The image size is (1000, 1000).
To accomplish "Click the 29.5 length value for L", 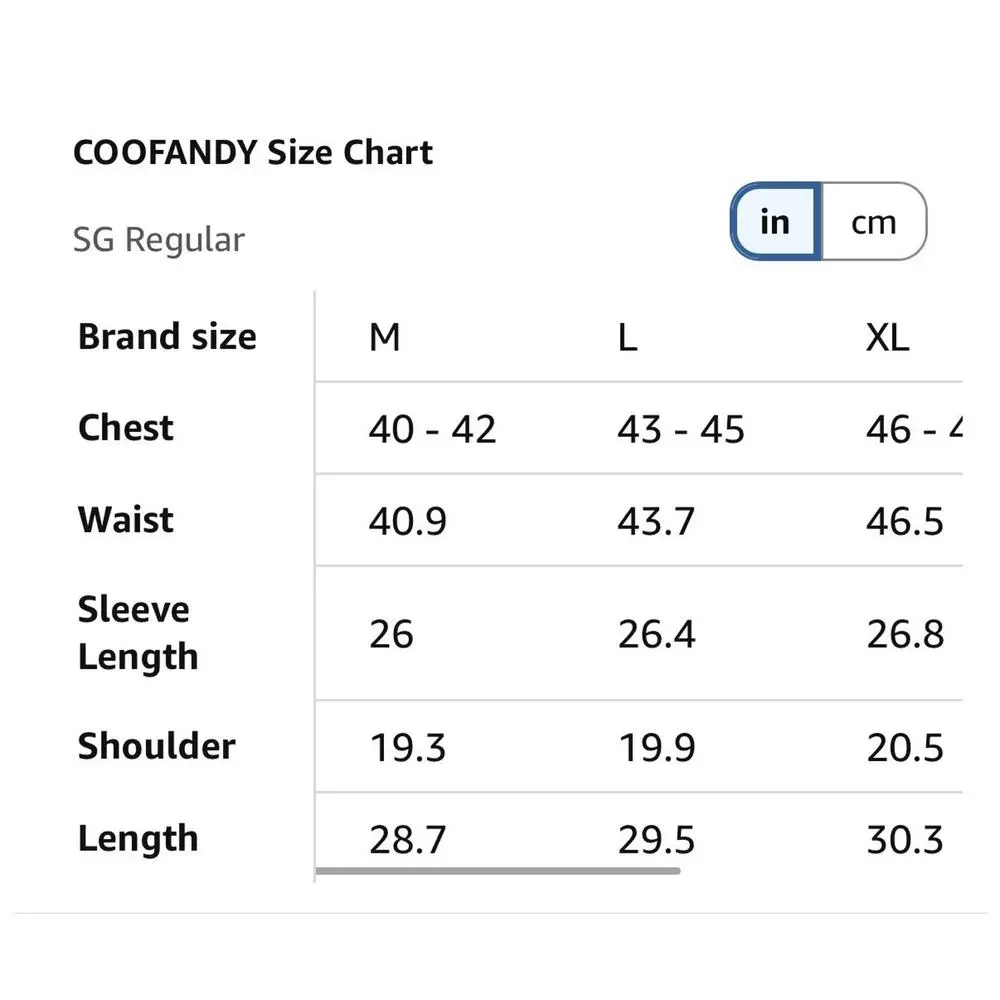I will pos(656,840).
